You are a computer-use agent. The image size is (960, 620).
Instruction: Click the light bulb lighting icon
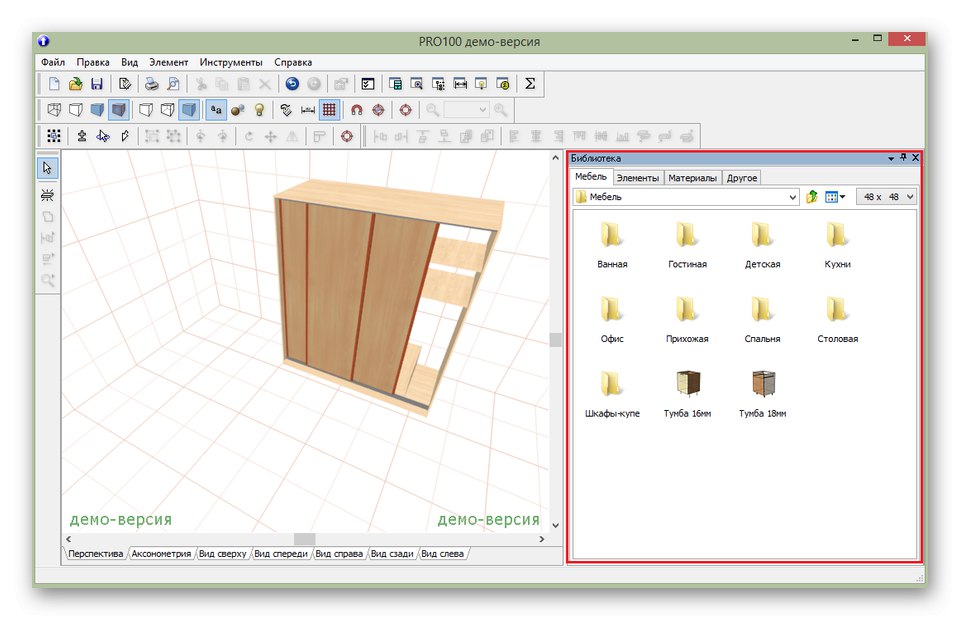(259, 110)
